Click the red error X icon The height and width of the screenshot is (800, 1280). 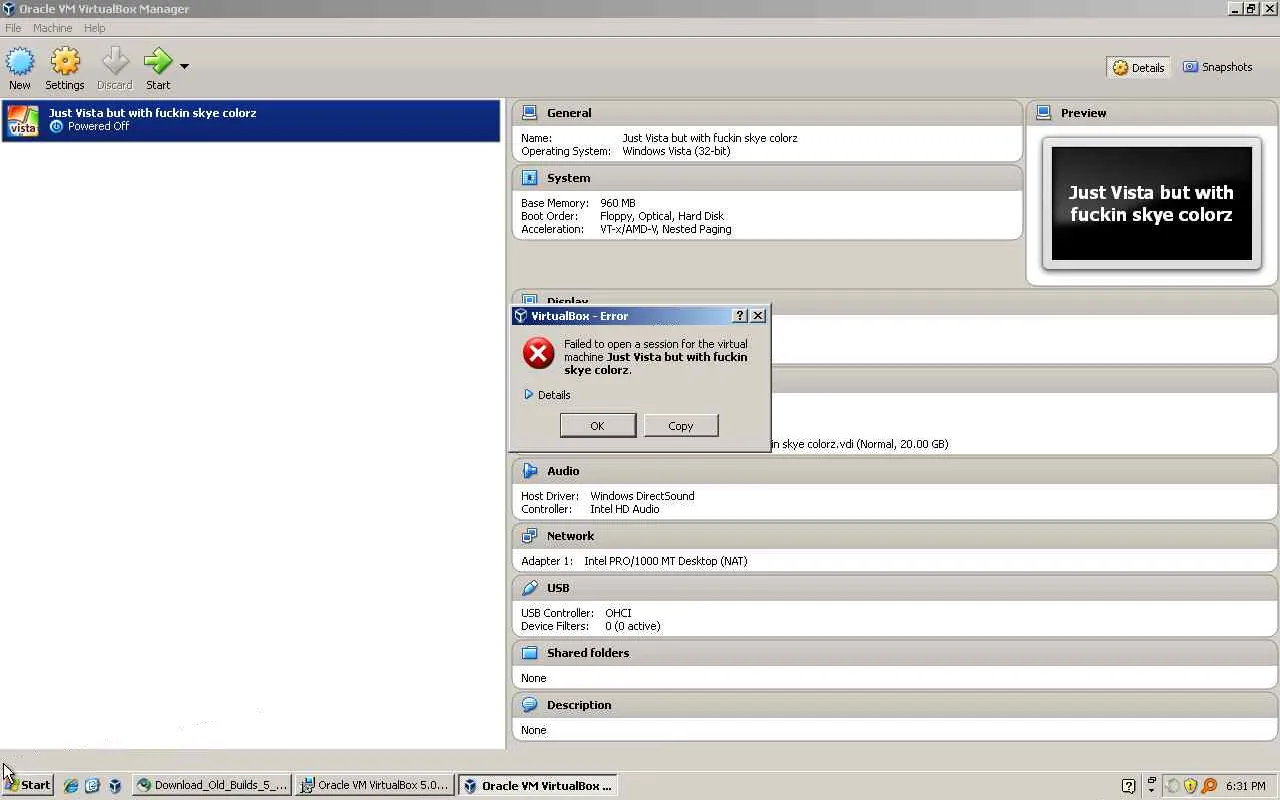click(538, 352)
